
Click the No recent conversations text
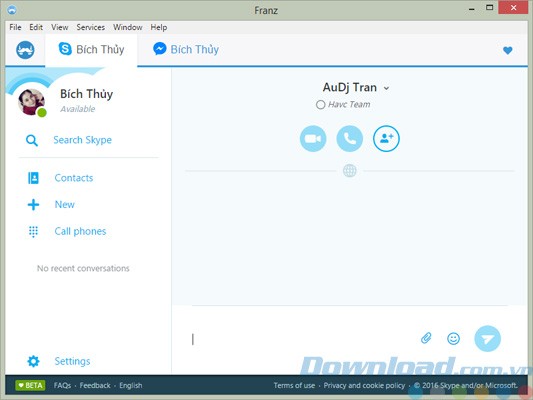[x=83, y=268]
